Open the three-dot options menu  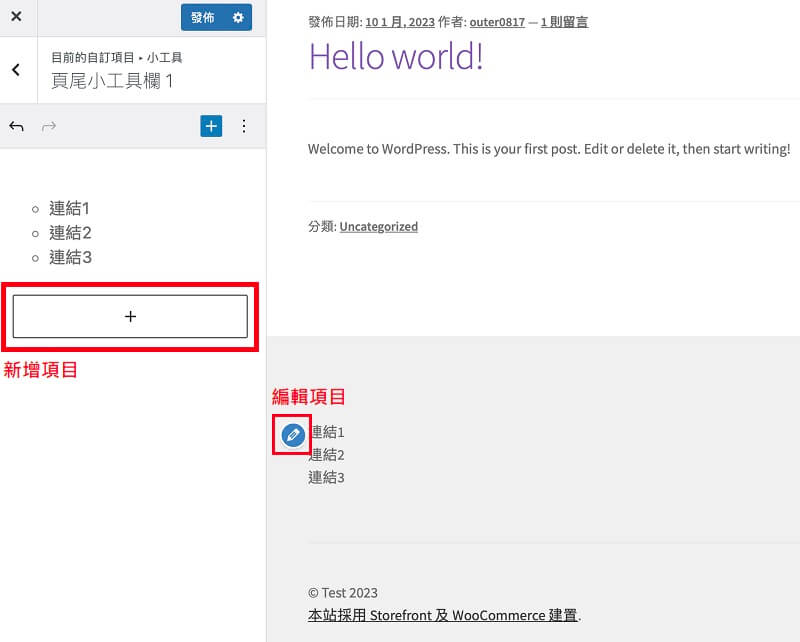pyautogui.click(x=244, y=126)
